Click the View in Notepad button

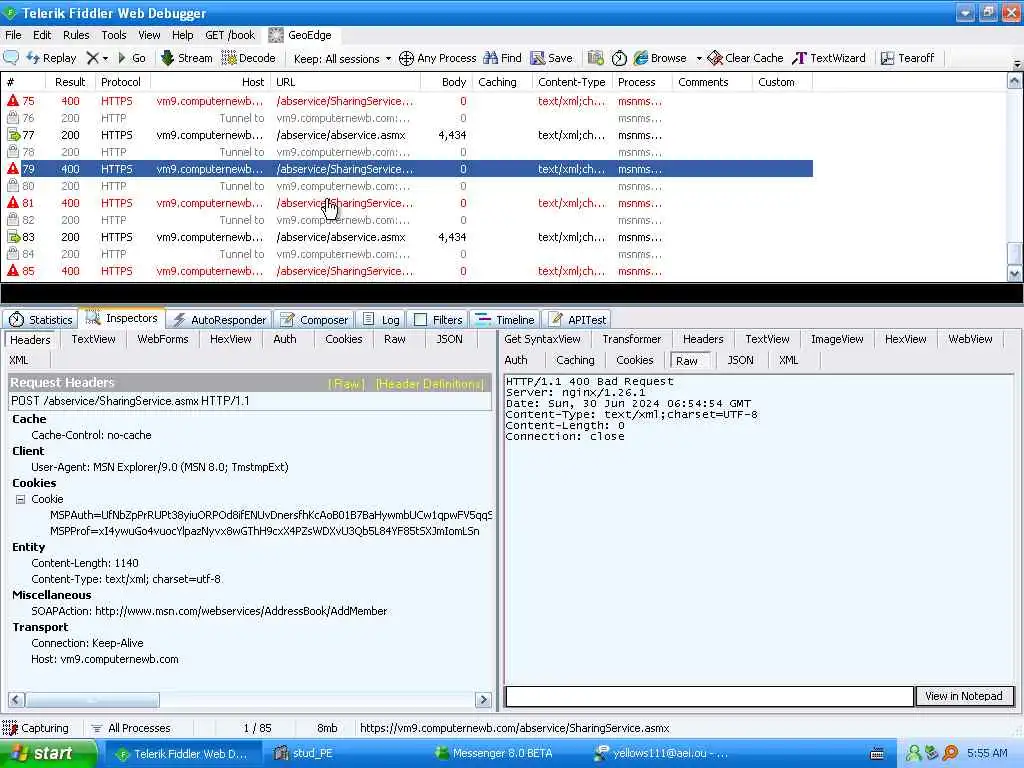(x=964, y=696)
